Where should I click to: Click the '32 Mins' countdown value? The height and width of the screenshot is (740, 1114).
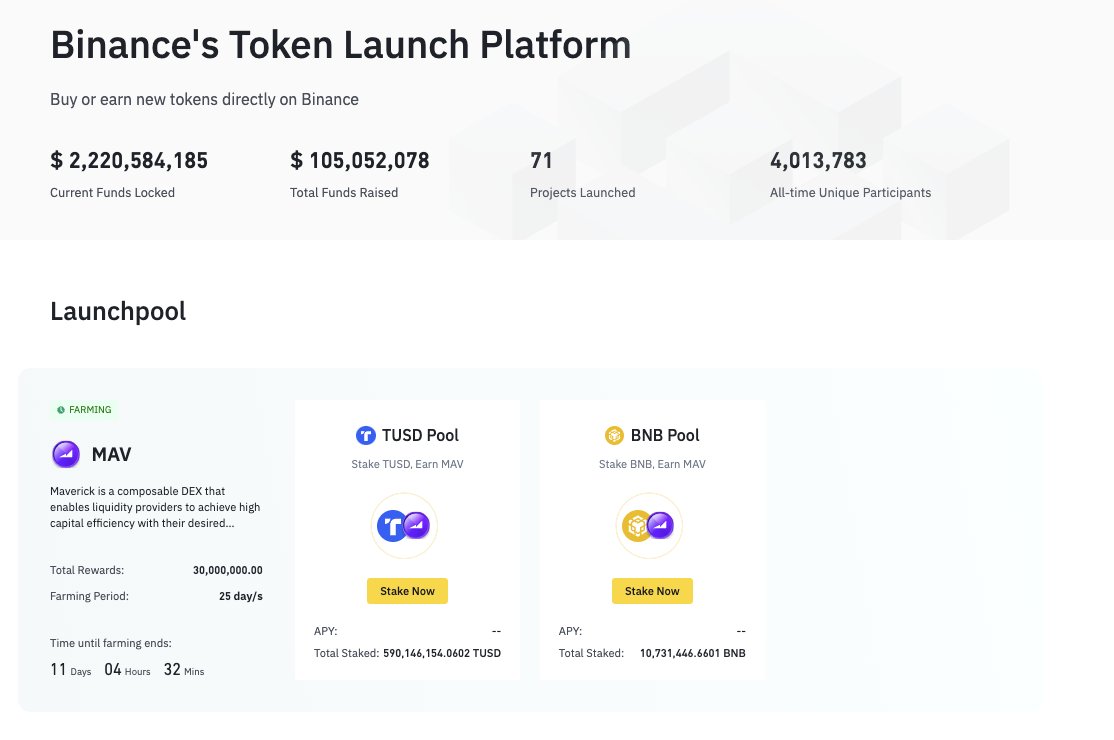[x=184, y=670]
